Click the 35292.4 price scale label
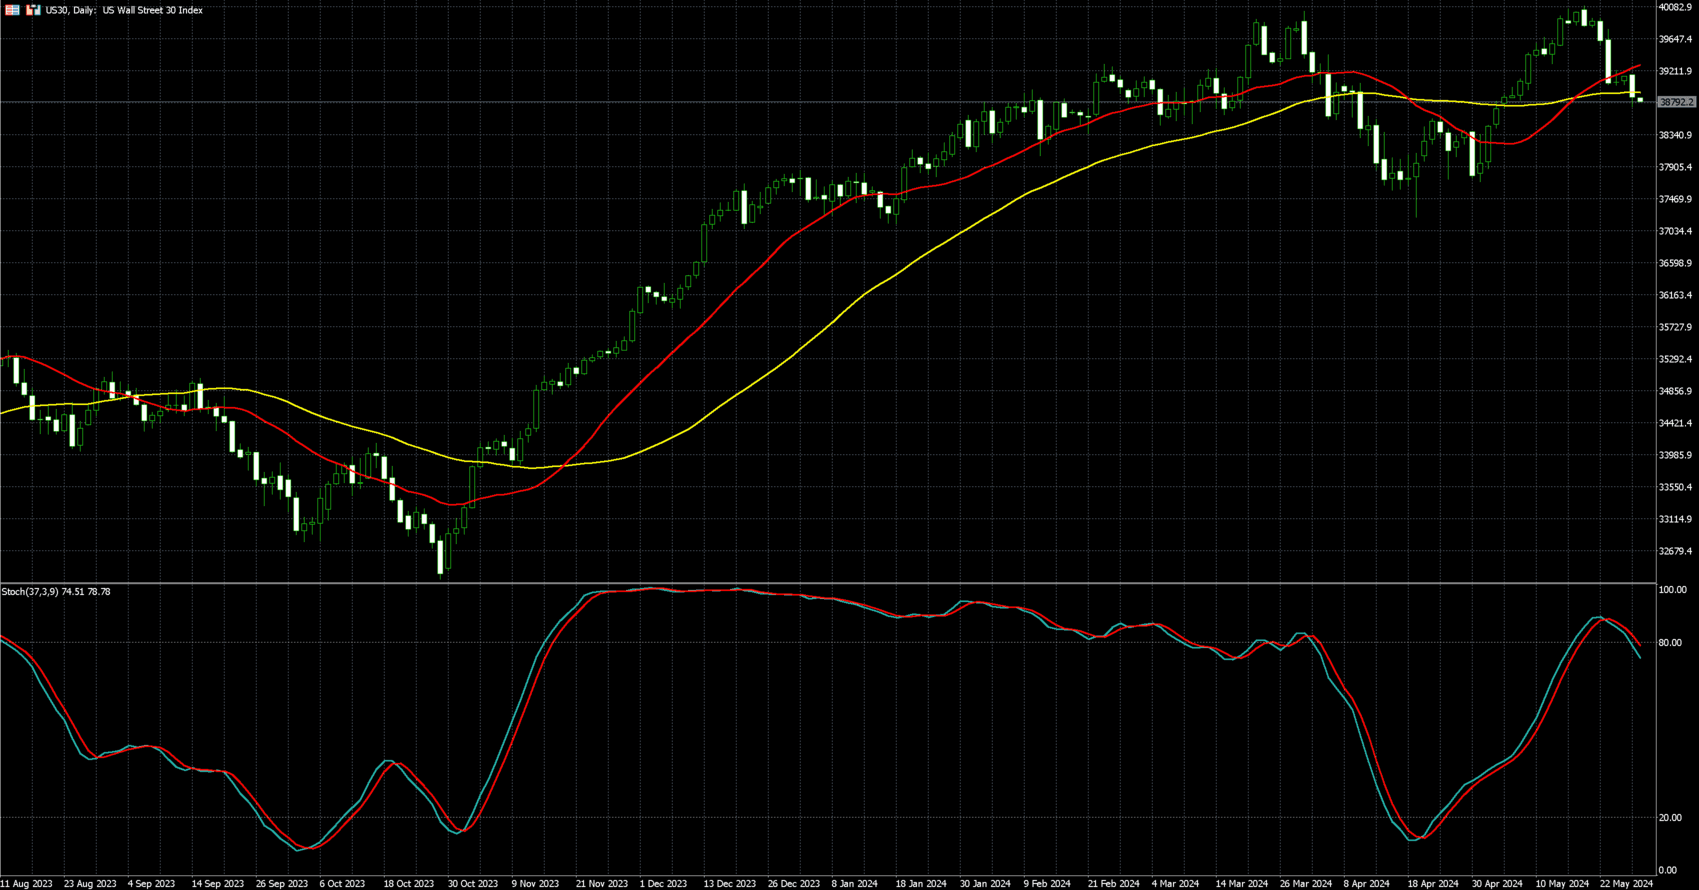 [x=1675, y=359]
